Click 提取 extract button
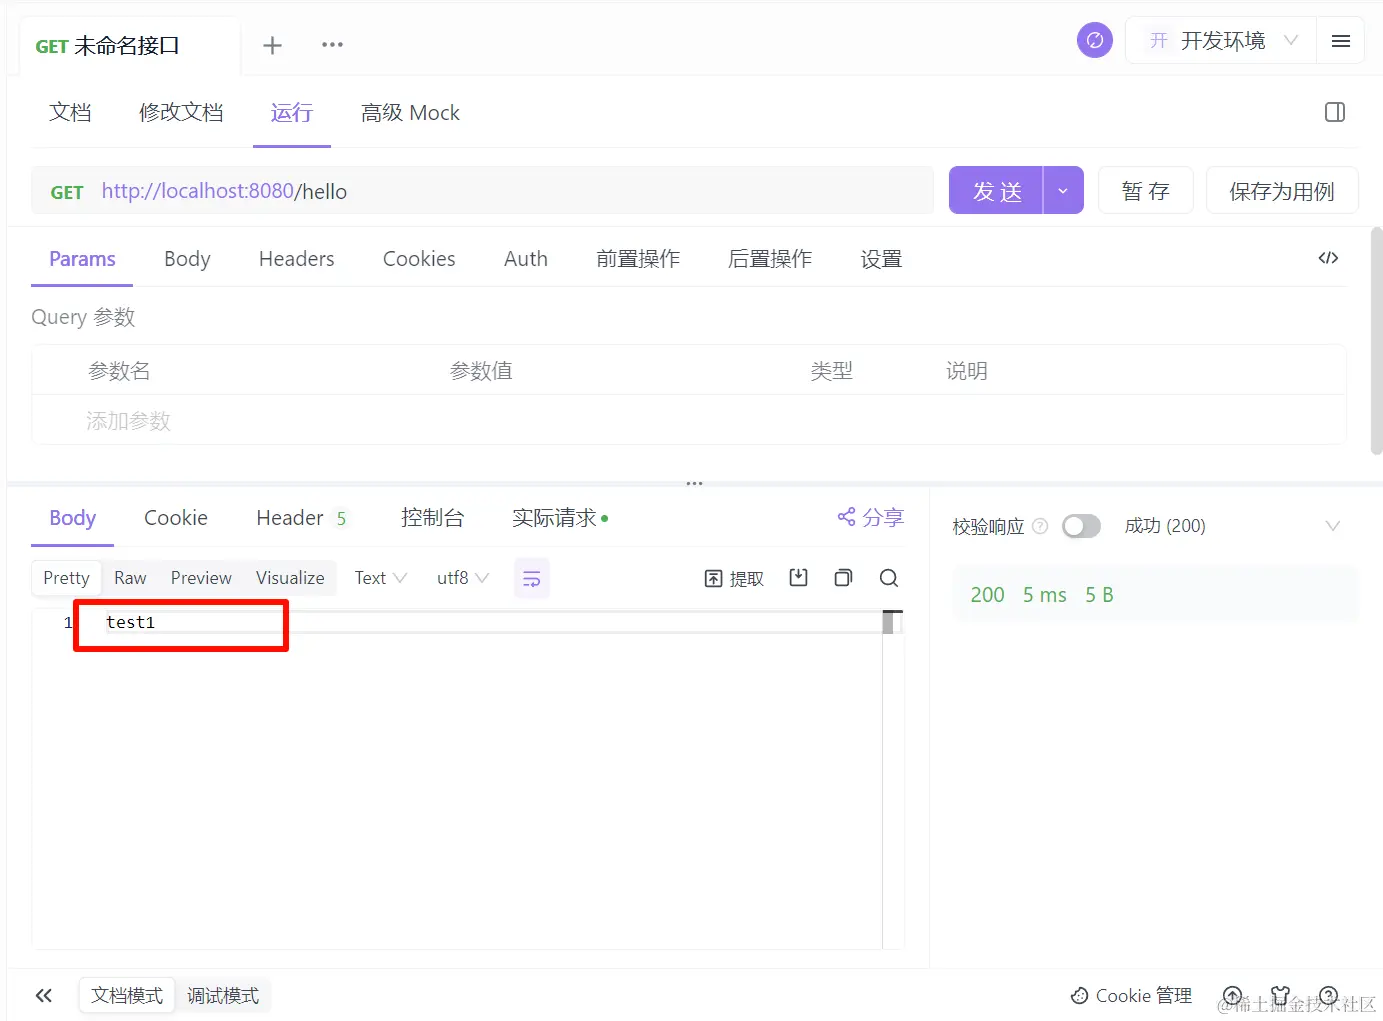 [734, 578]
